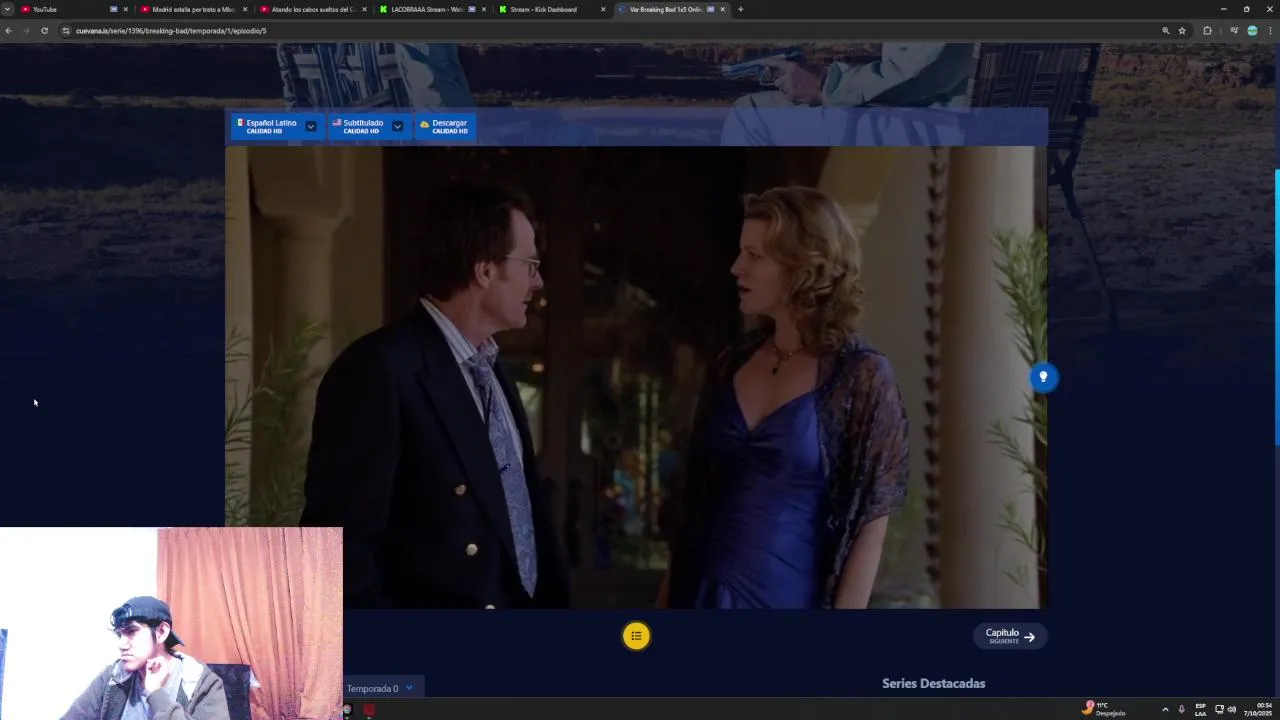Close the Atando los cabos sueltos tab
This screenshot has width=1280, height=720.
tap(364, 9)
